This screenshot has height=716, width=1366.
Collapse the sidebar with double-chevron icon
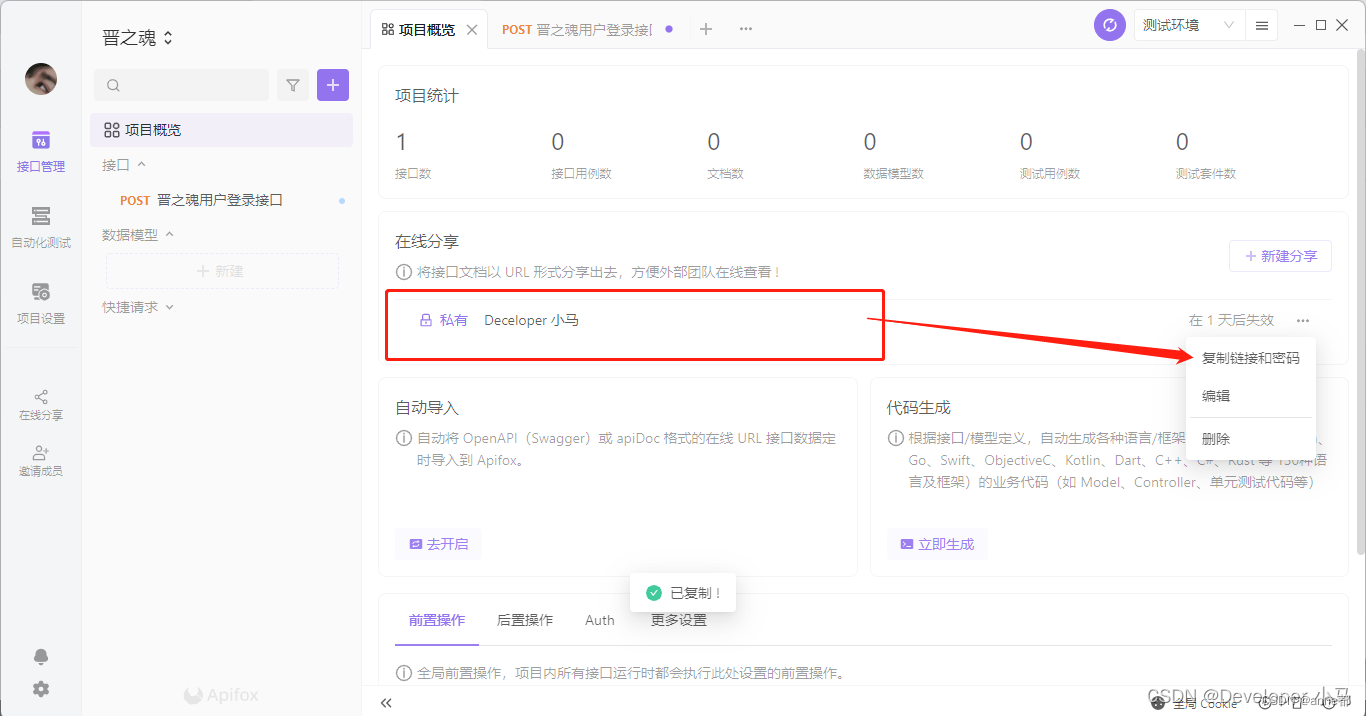(386, 703)
